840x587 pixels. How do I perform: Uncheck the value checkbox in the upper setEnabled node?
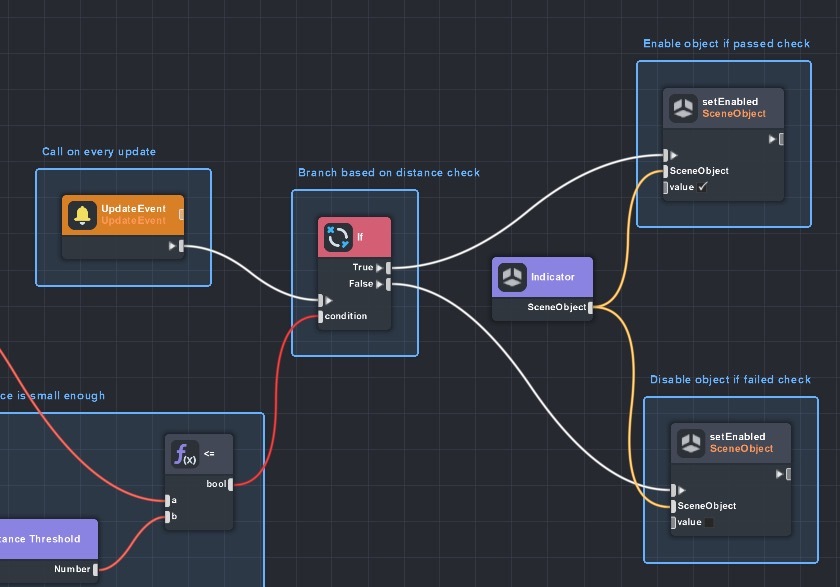coord(703,187)
